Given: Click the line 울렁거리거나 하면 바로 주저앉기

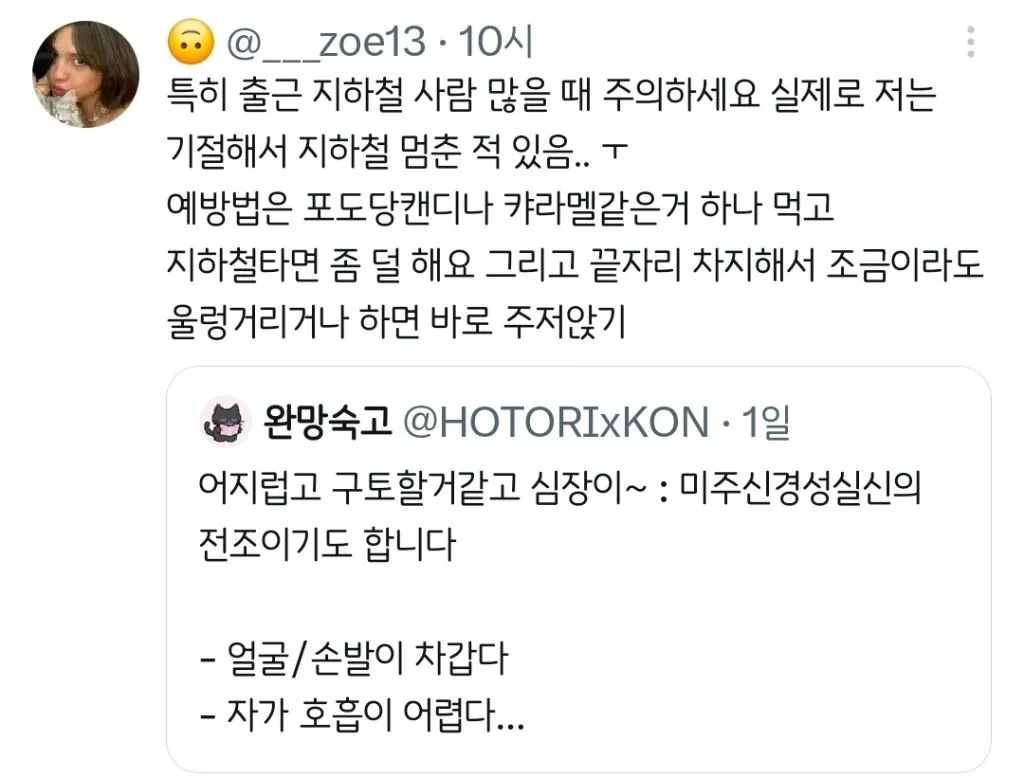Looking at the screenshot, I should point(396,321).
